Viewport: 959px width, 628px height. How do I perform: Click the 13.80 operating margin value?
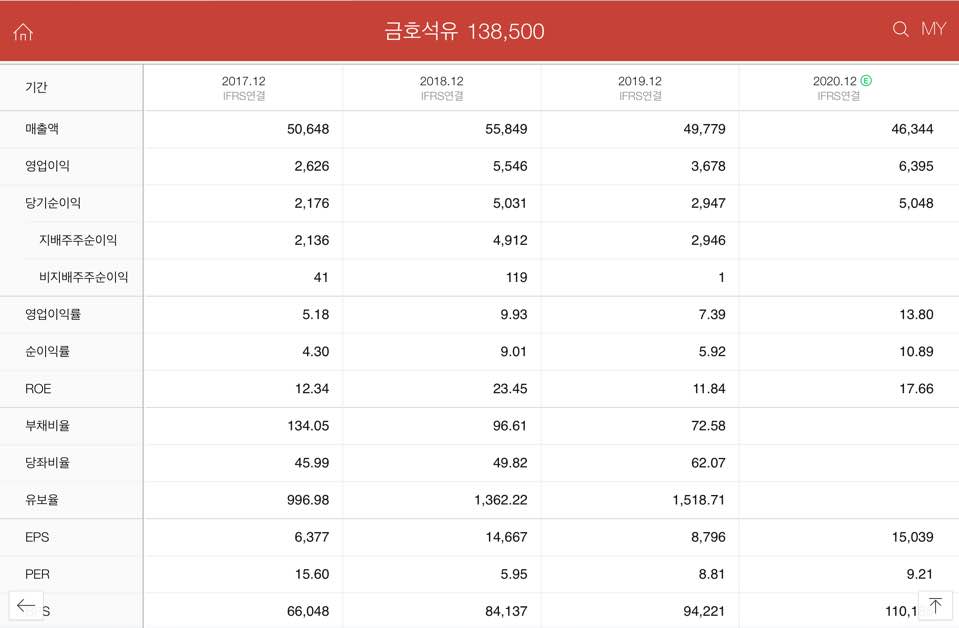tap(916, 314)
